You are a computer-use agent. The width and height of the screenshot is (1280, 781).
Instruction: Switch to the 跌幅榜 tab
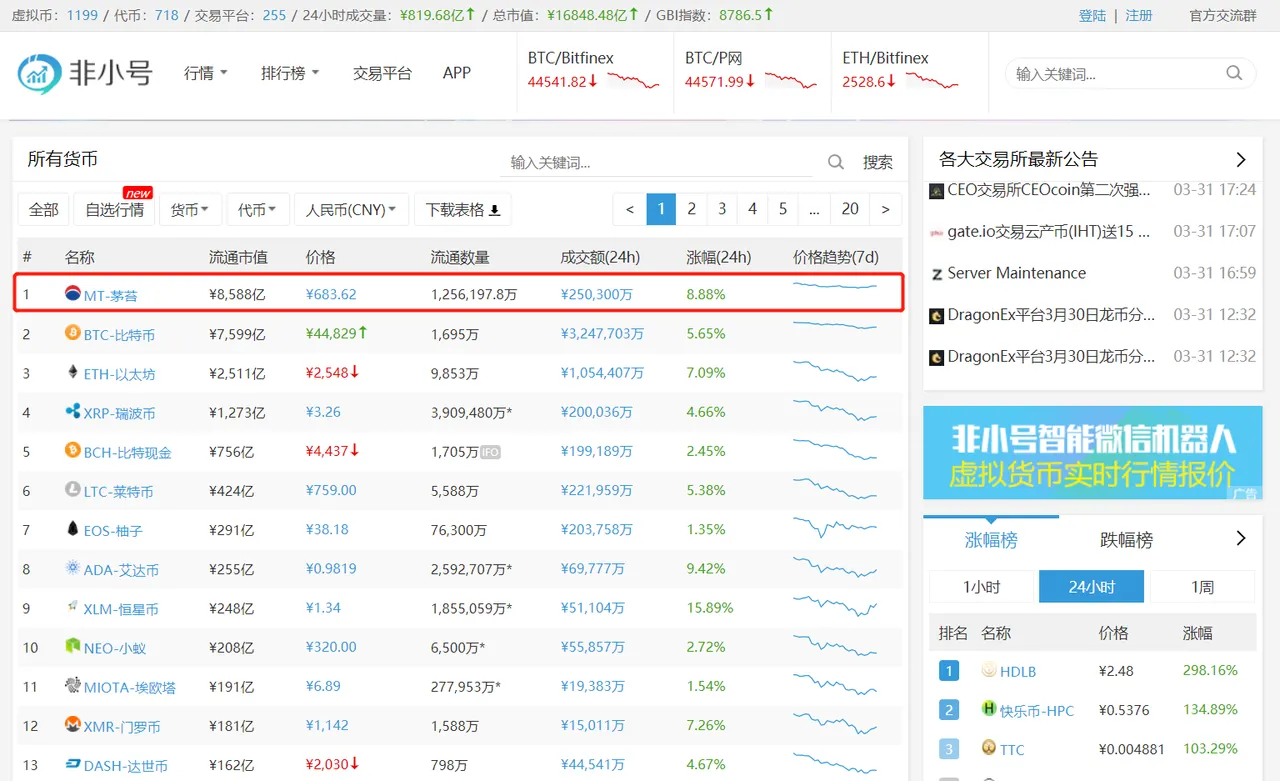[x=1126, y=540]
